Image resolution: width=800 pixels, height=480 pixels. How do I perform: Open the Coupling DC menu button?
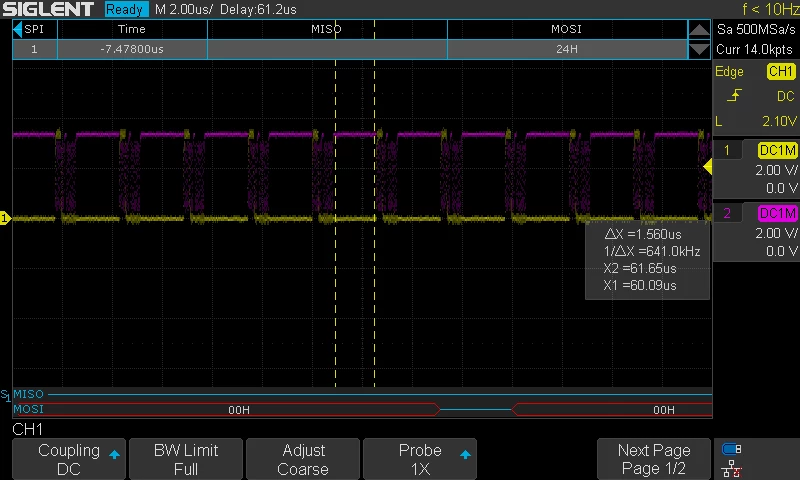coord(69,459)
